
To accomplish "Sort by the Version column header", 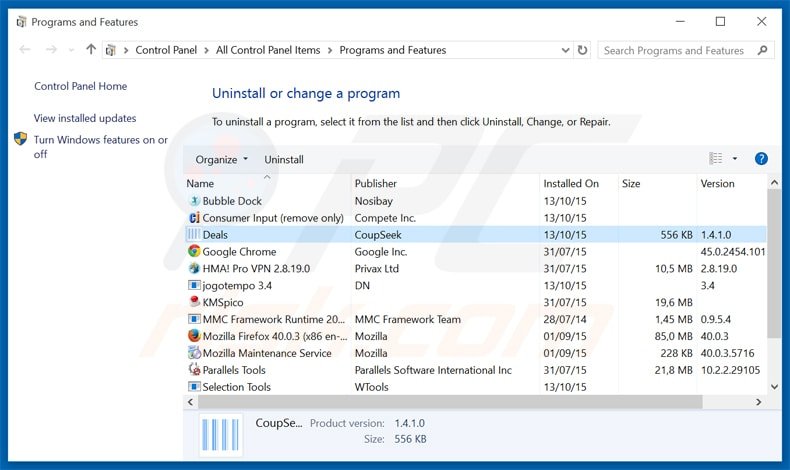I will 732,183.
